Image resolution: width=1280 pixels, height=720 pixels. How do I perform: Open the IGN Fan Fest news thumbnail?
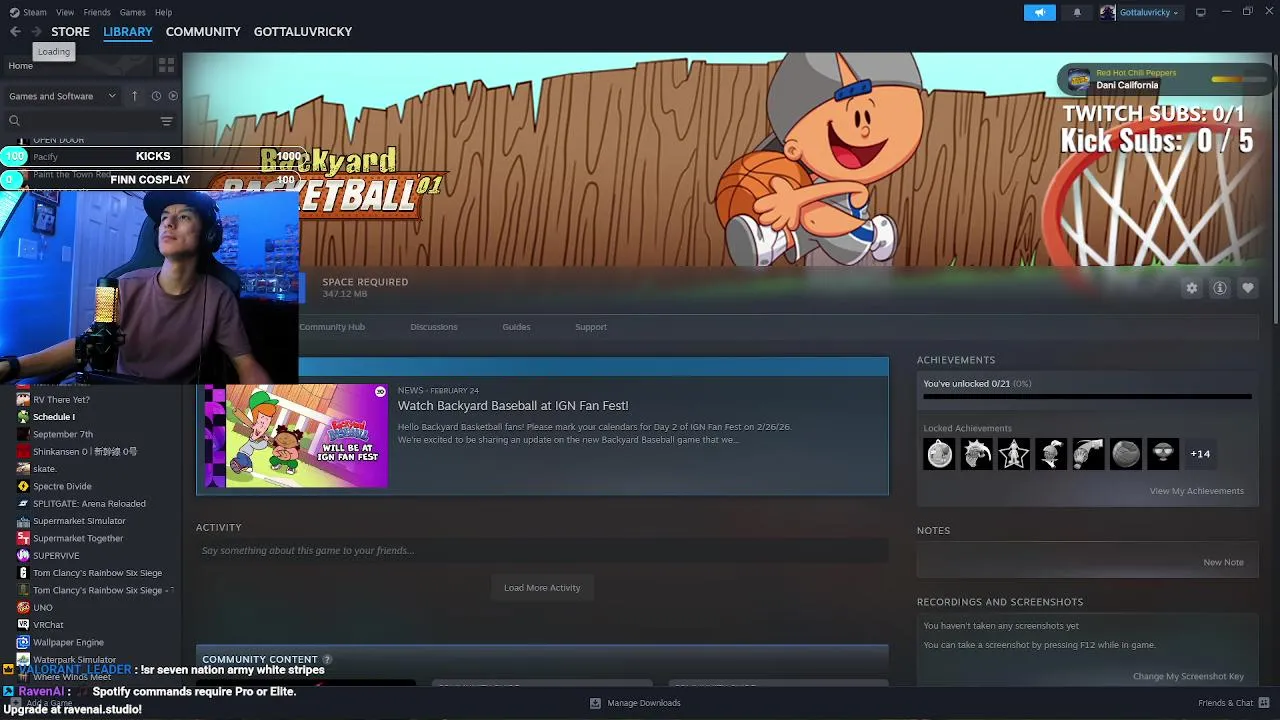tap(296, 435)
